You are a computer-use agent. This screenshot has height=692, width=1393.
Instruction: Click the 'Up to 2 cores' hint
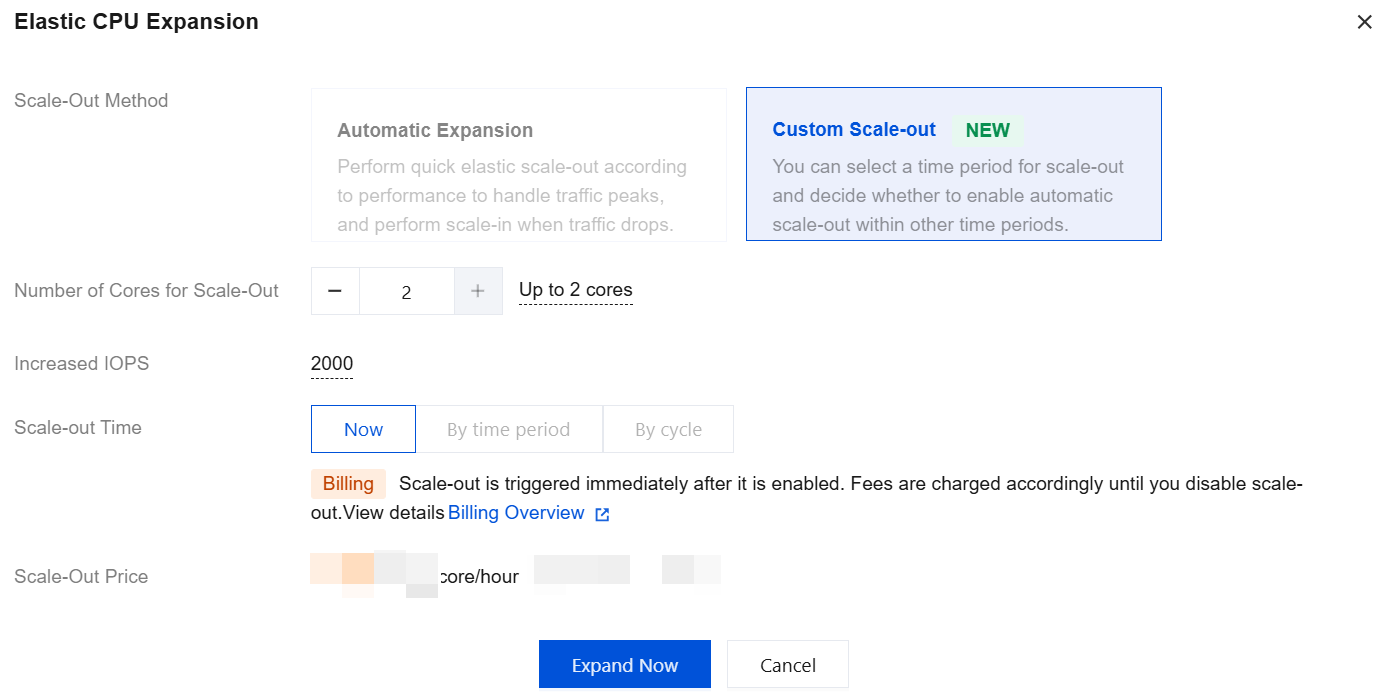tap(575, 290)
